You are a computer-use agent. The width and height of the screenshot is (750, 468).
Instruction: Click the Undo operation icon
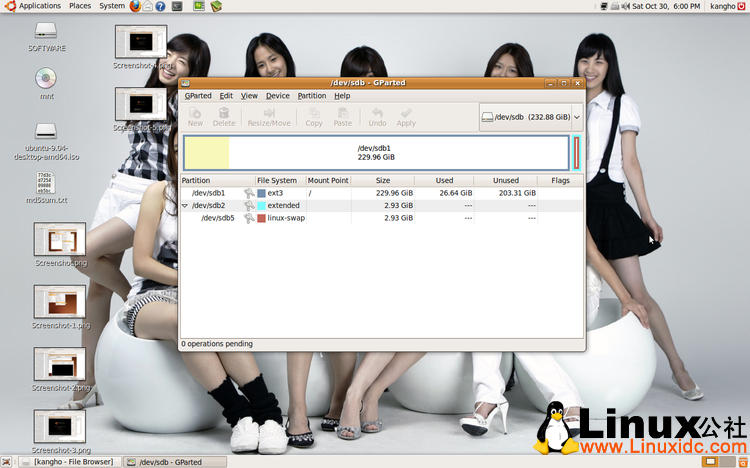point(377,116)
